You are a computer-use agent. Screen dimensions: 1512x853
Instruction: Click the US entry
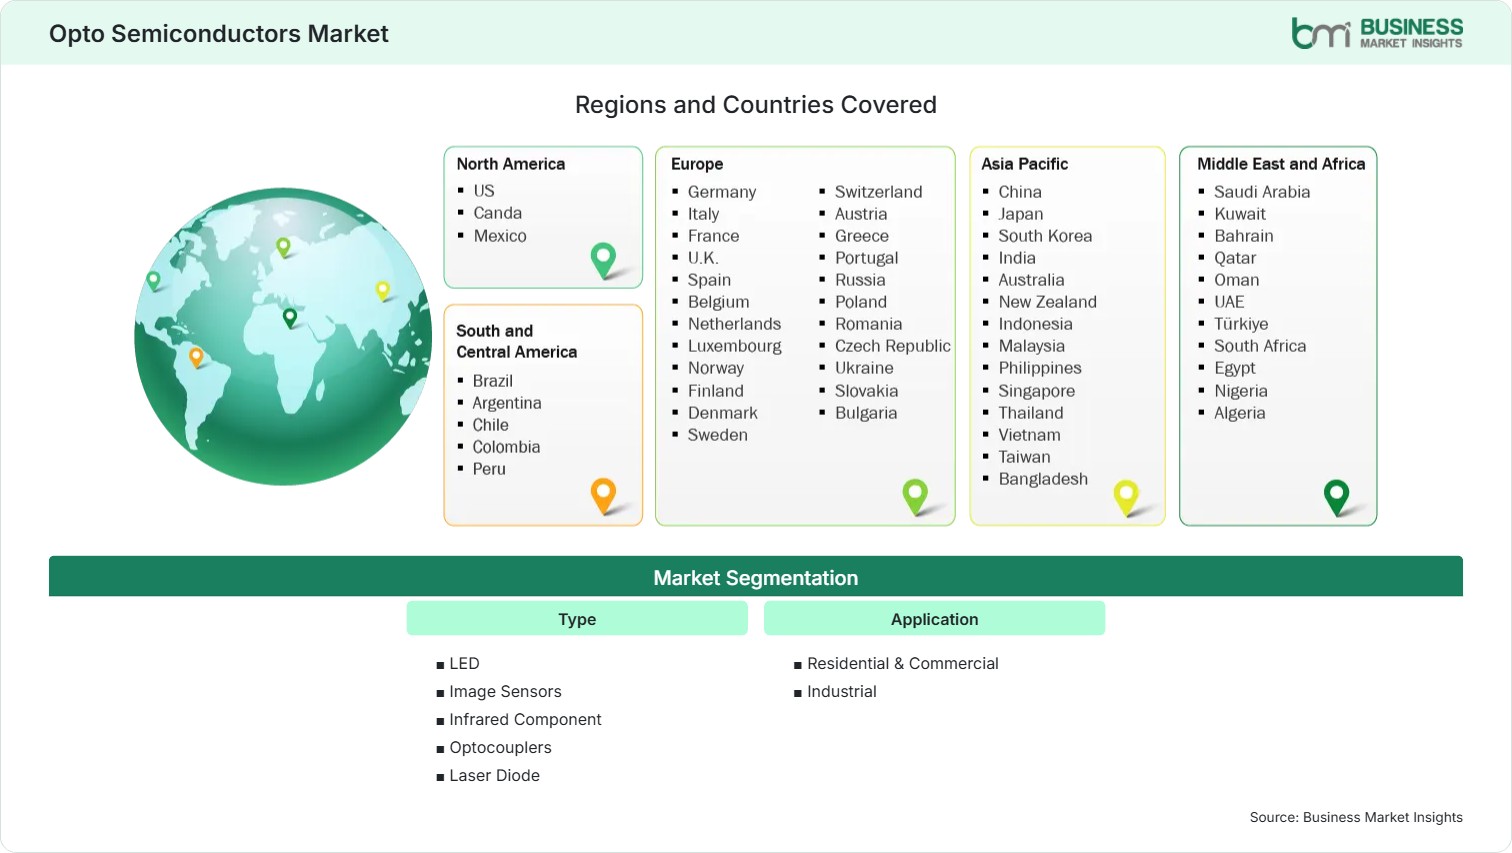484,191
